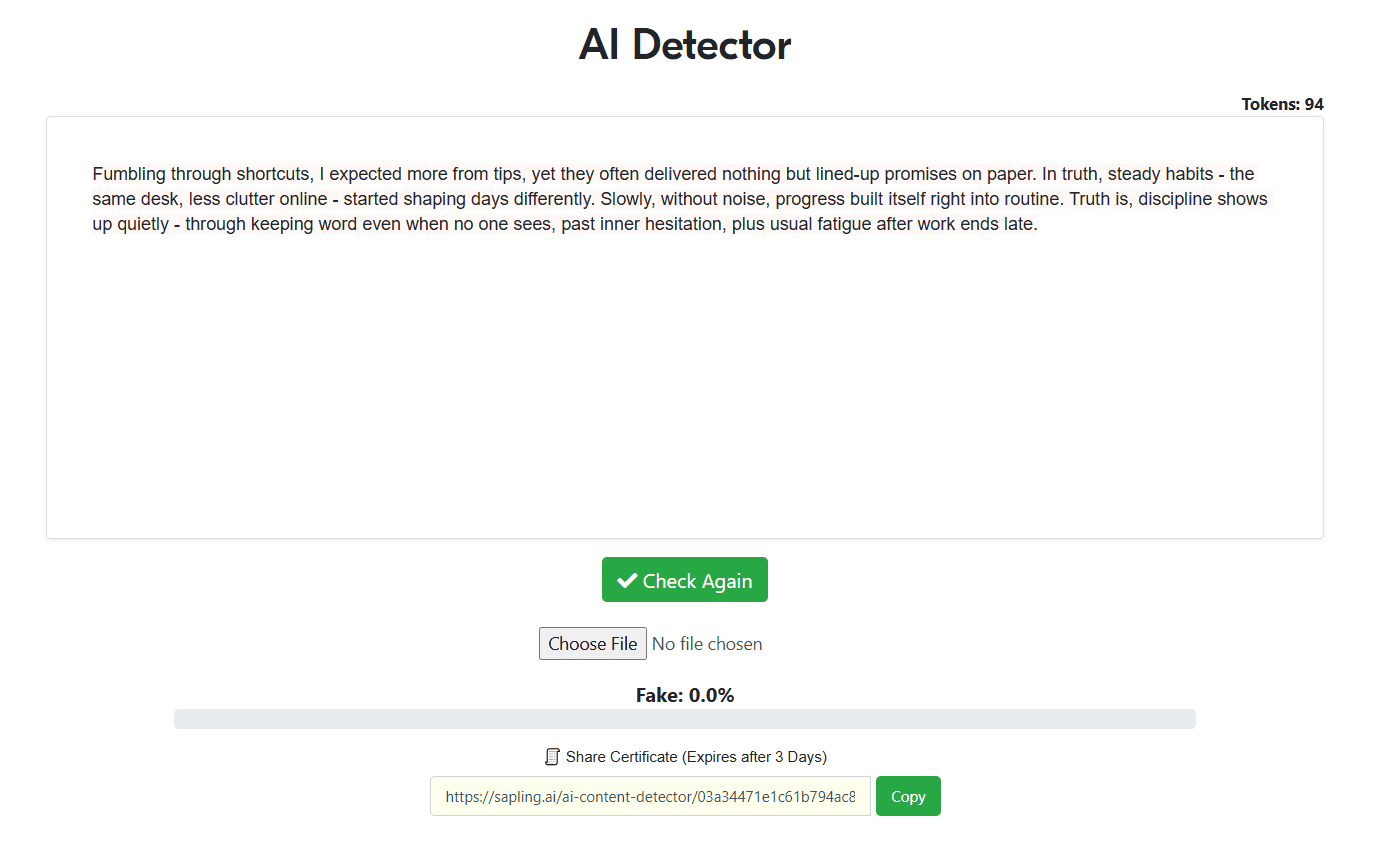Click the empty area of the text box

click(684, 400)
